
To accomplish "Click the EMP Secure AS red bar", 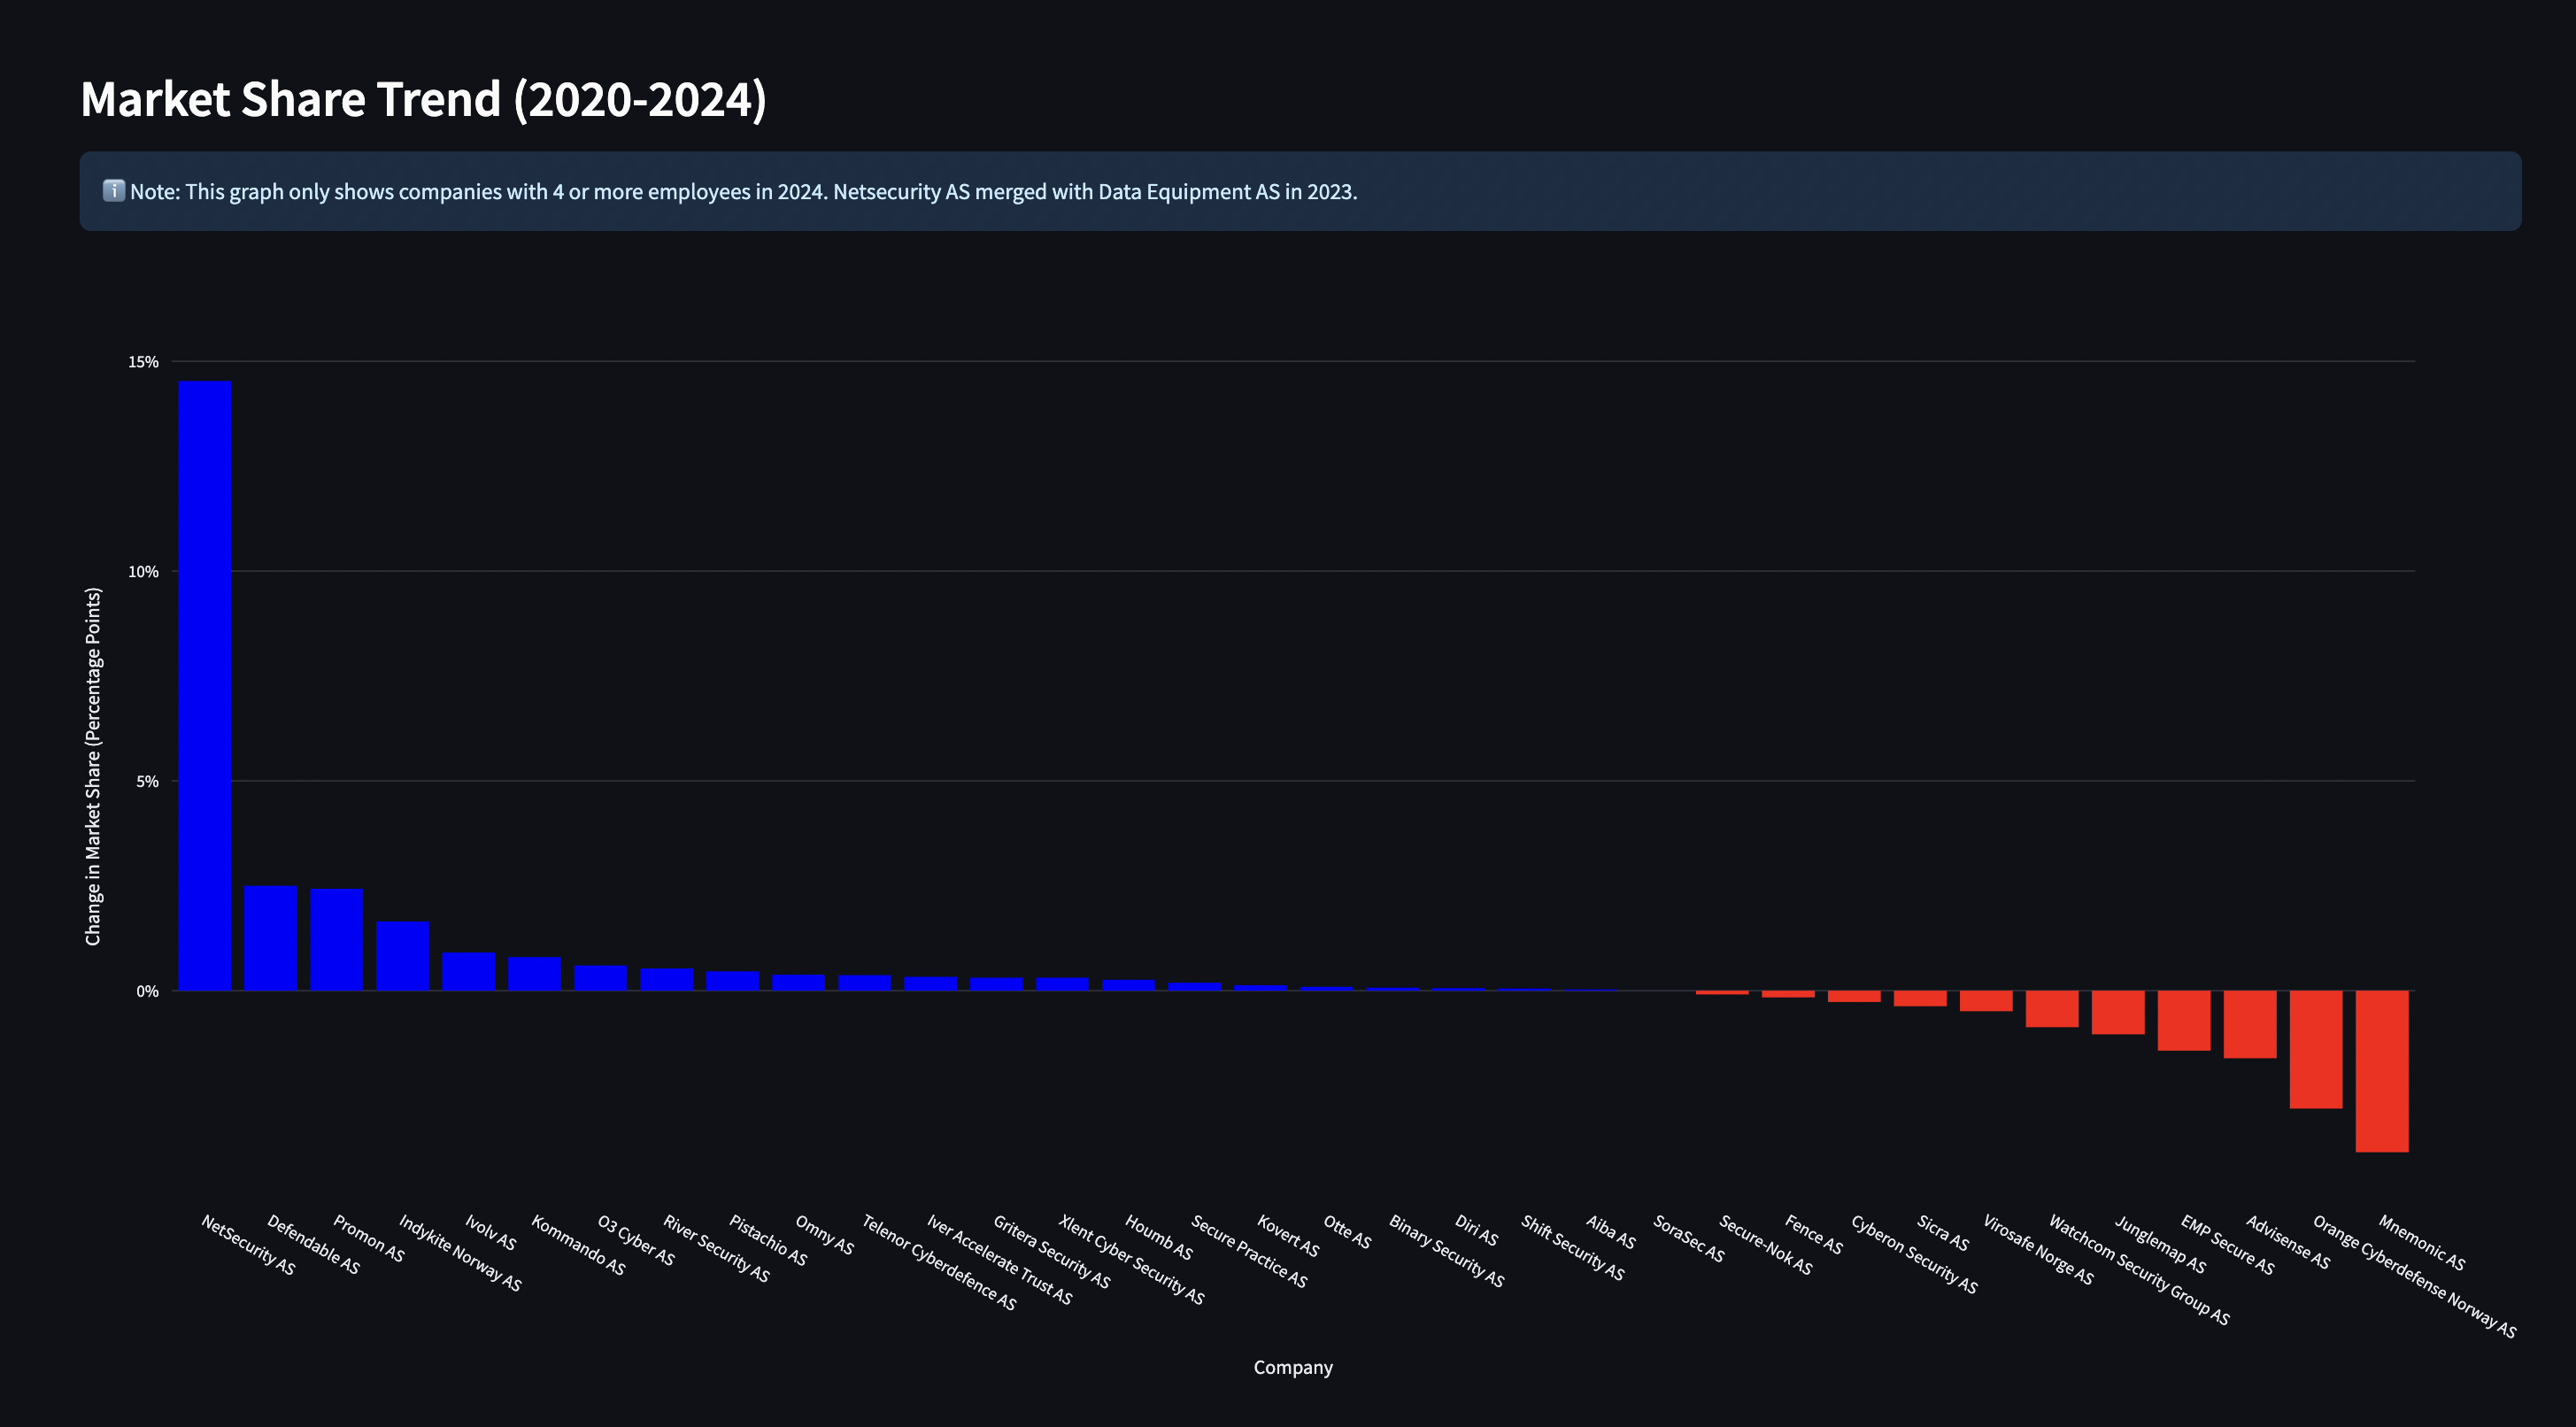I will coord(2184,1020).
